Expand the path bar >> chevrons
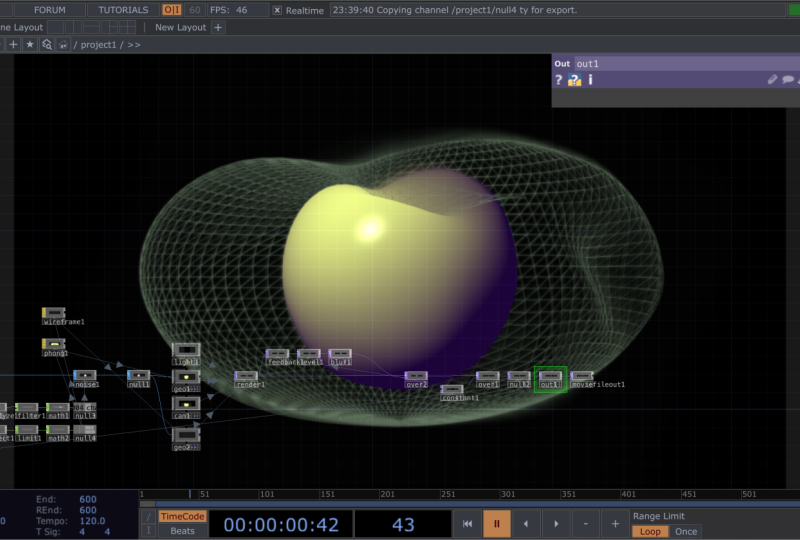This screenshot has width=800, height=540. (x=134, y=45)
